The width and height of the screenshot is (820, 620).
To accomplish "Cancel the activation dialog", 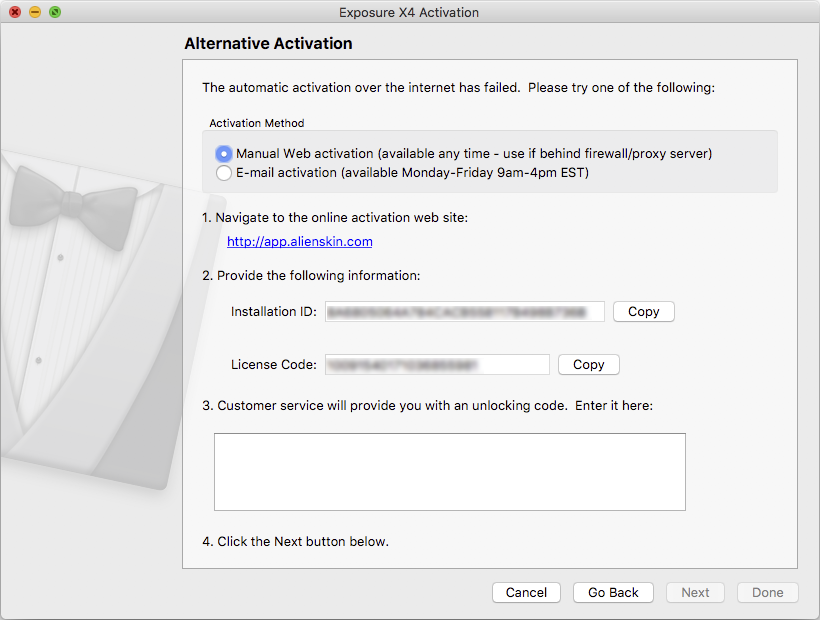I will click(x=526, y=592).
